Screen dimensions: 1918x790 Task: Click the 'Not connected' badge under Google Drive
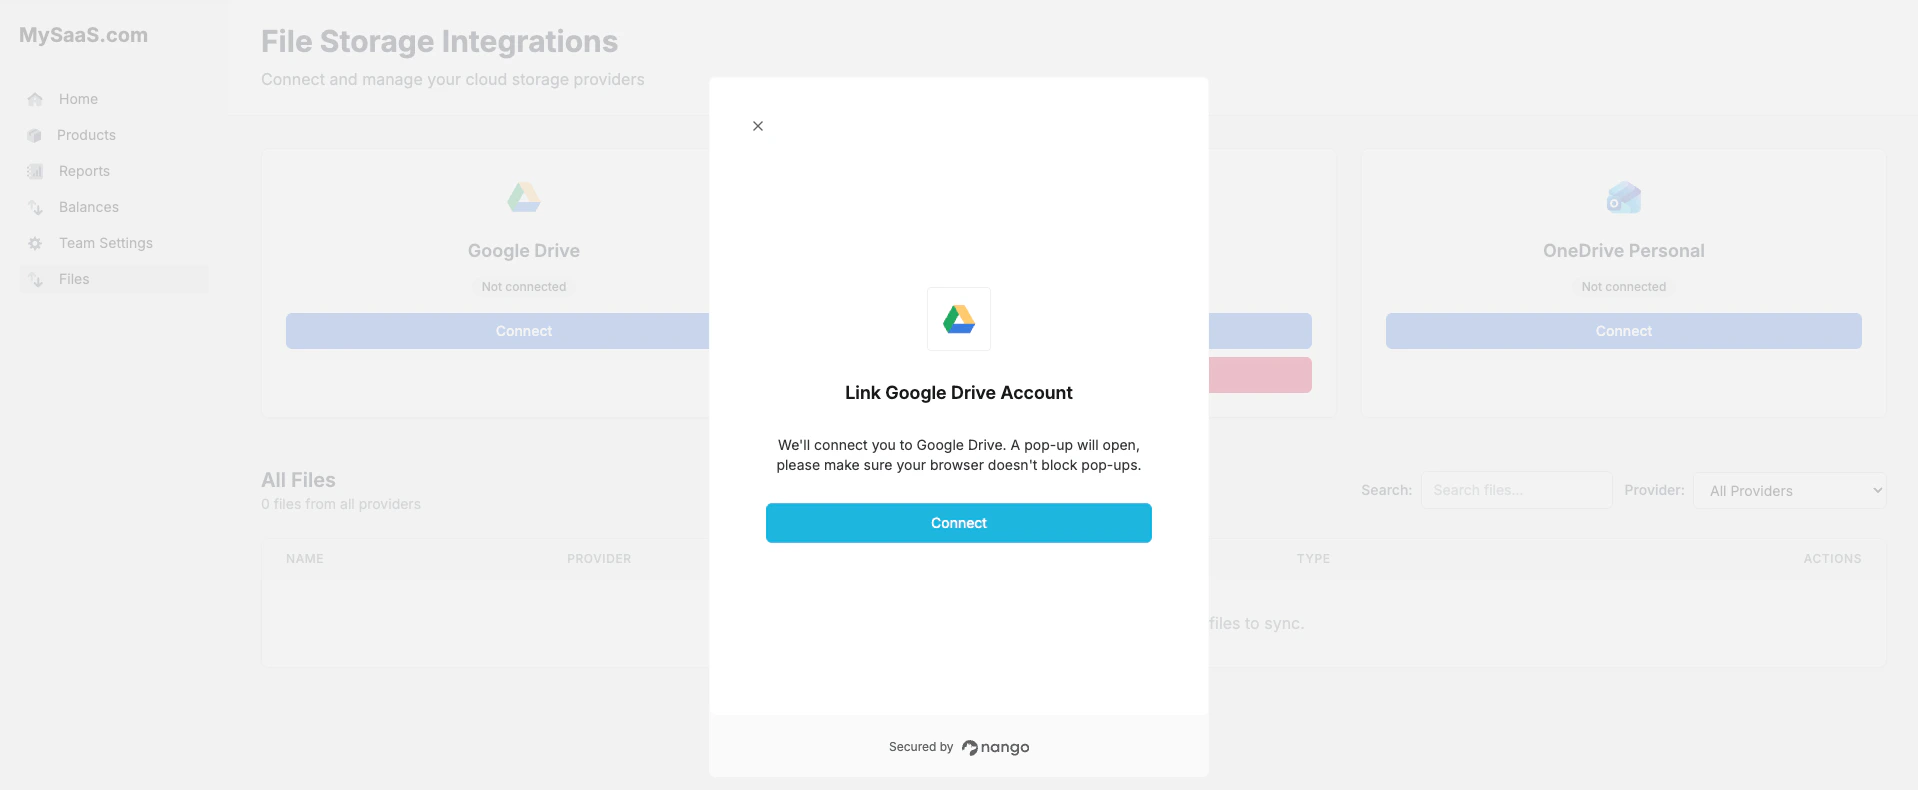(524, 287)
